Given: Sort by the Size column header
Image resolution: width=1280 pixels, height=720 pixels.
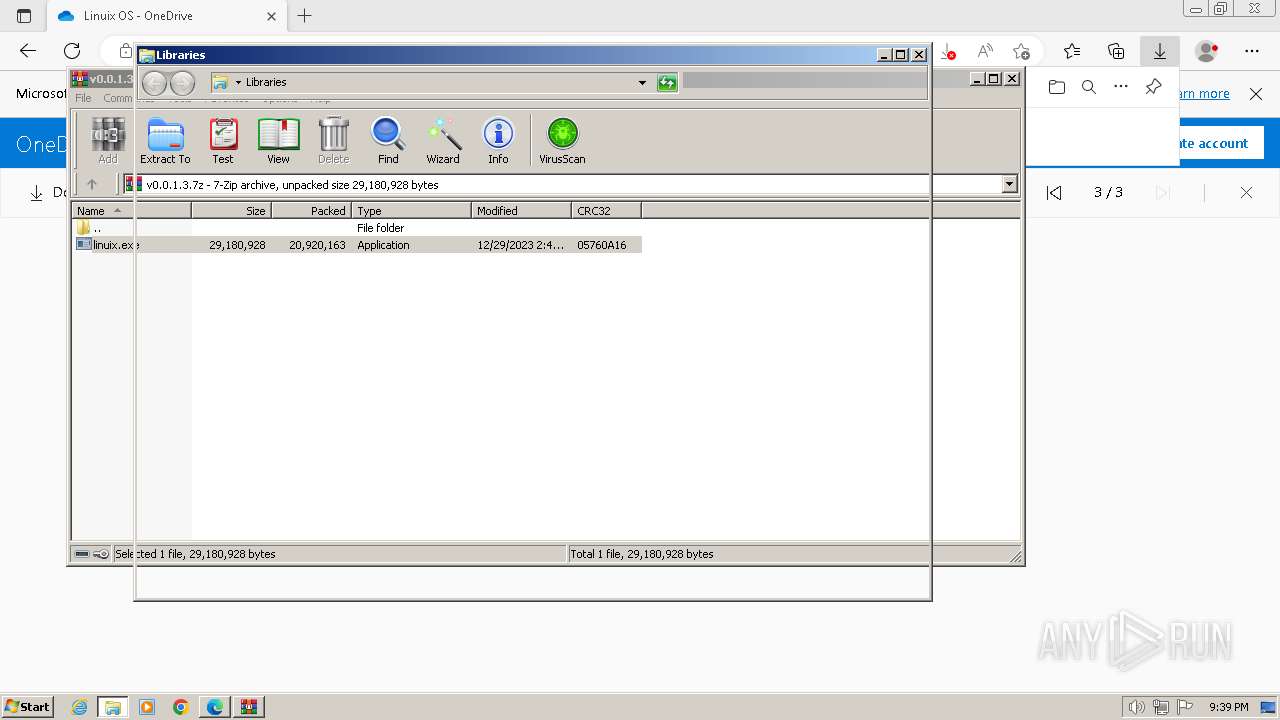Looking at the screenshot, I should [231, 211].
